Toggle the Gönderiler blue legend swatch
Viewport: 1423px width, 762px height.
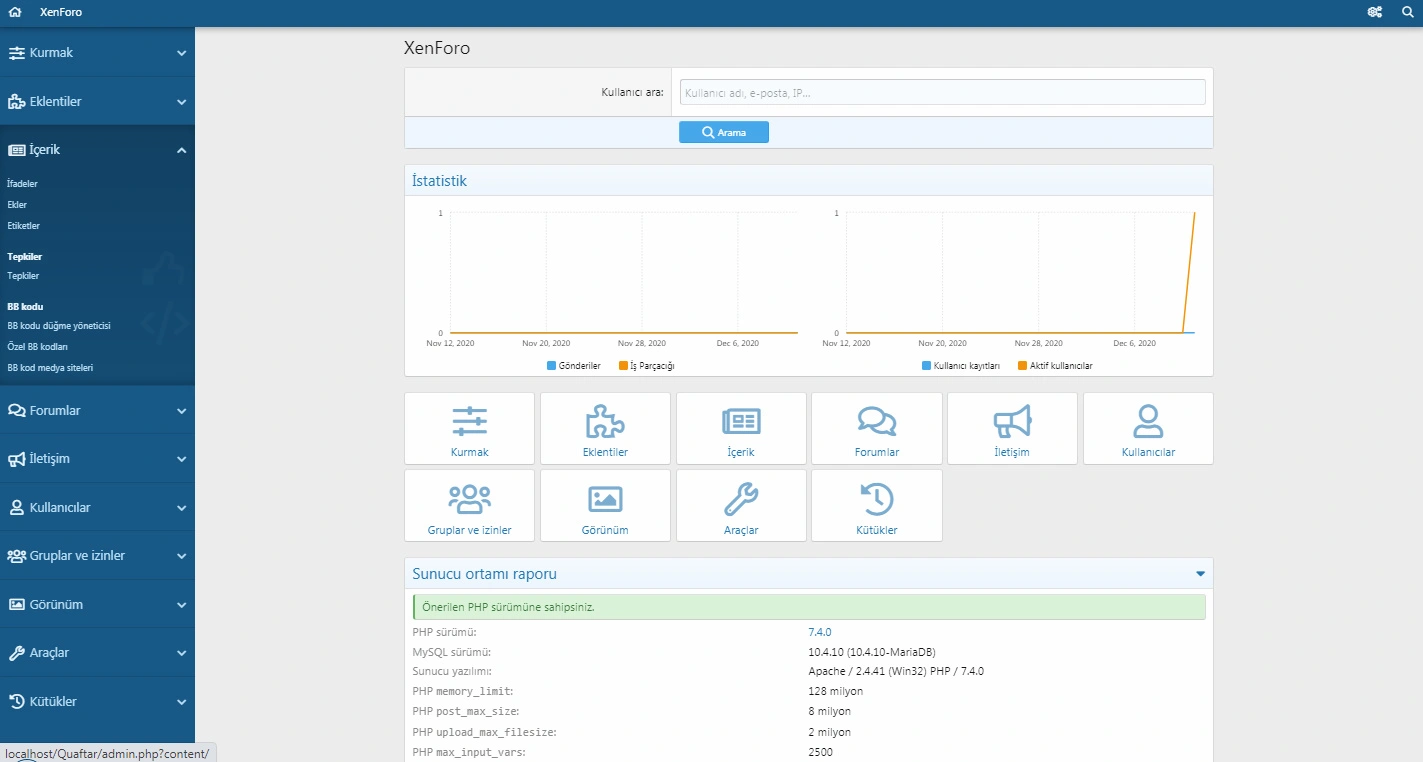551,366
